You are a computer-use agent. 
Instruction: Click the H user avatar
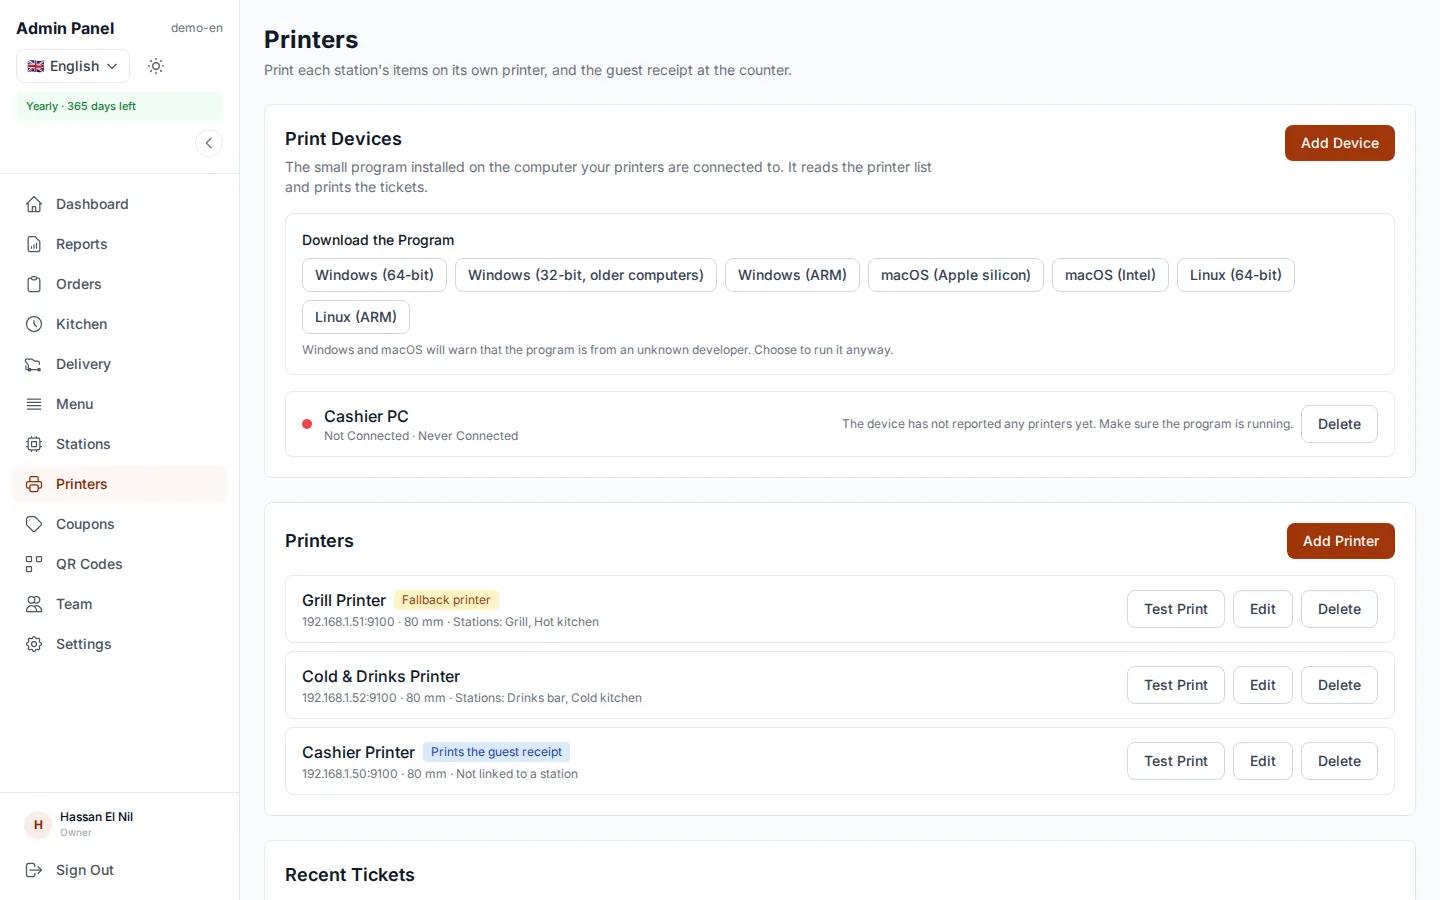coord(38,824)
